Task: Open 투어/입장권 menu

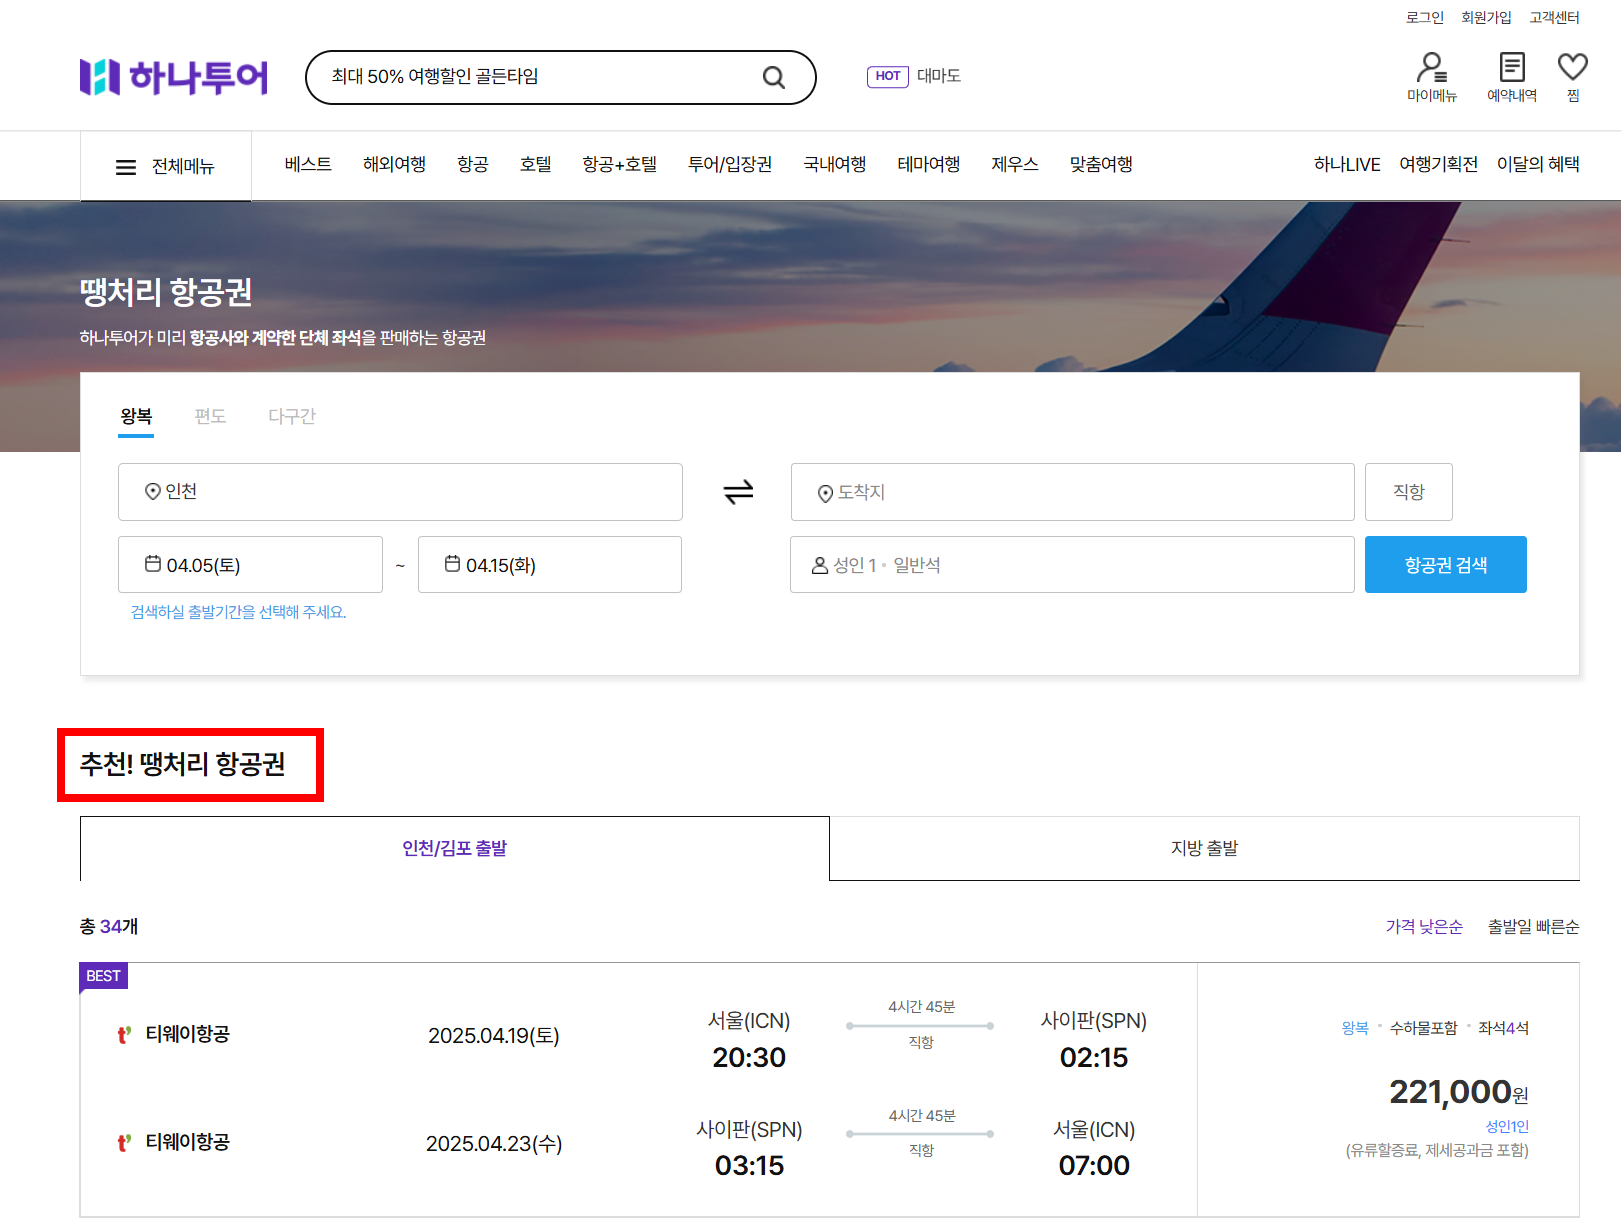Action: (730, 164)
